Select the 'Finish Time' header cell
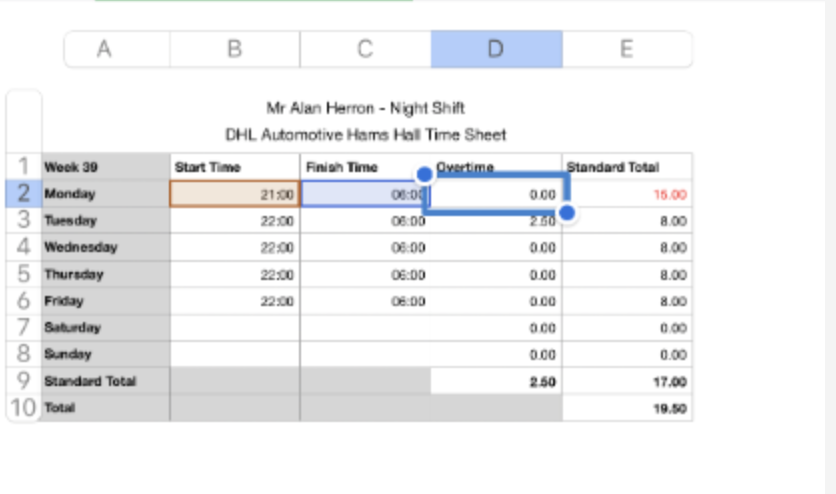Viewport: 836px width, 494px height. click(365, 167)
